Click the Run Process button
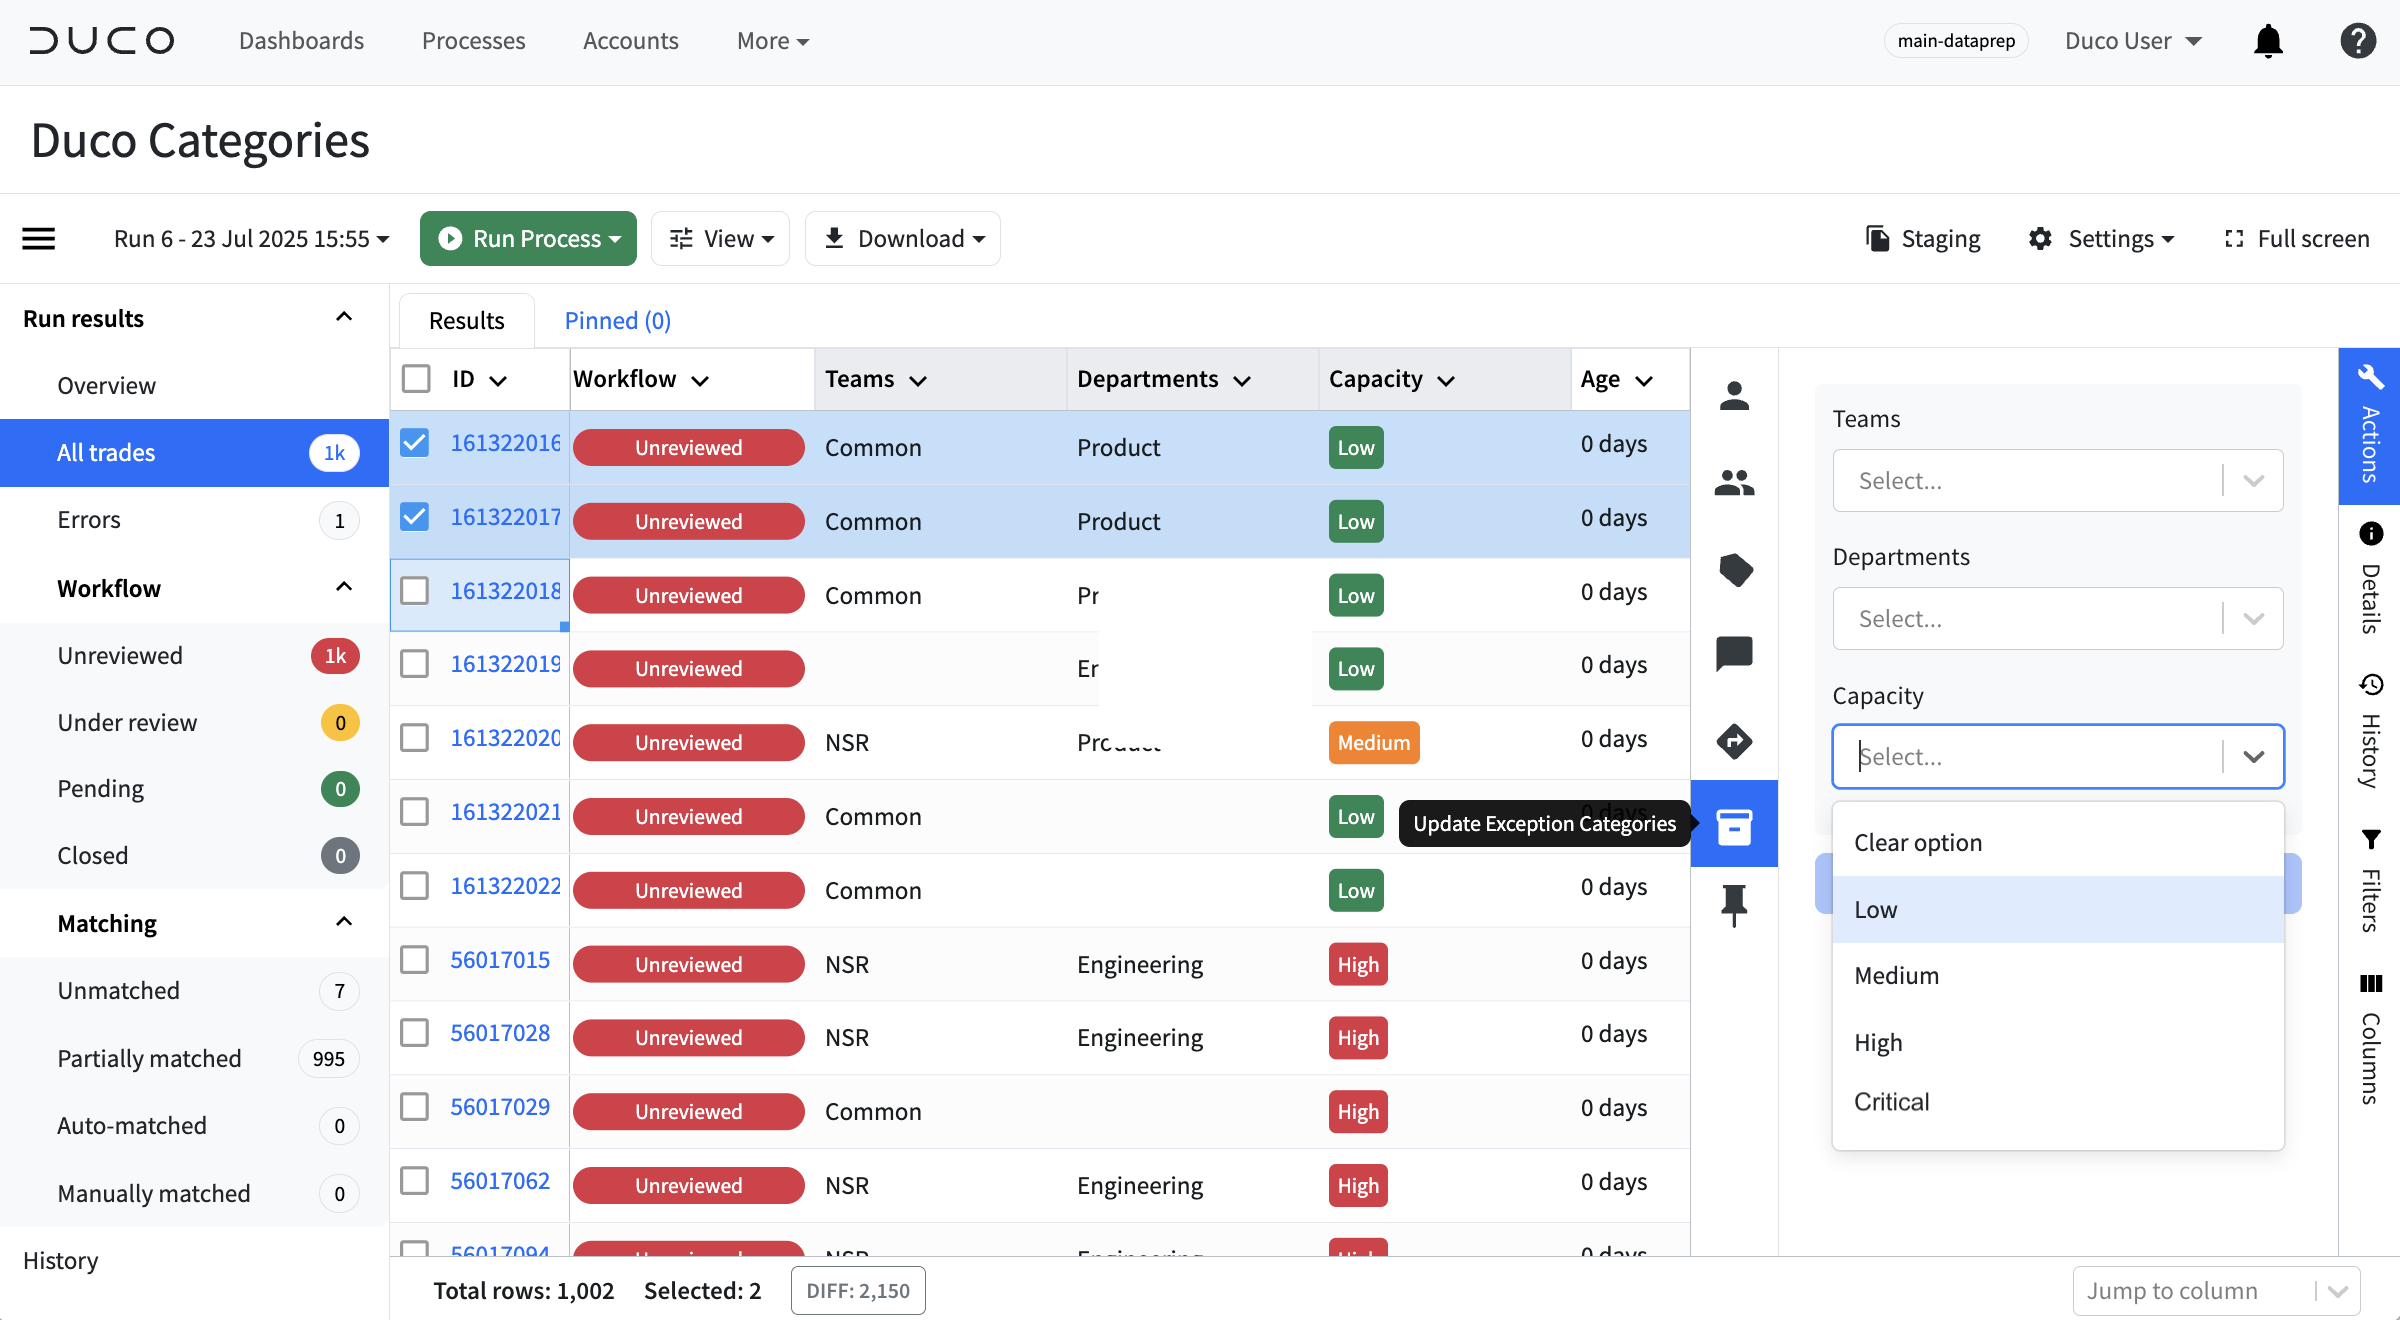Image resolution: width=2400 pixels, height=1320 pixels. (x=528, y=238)
